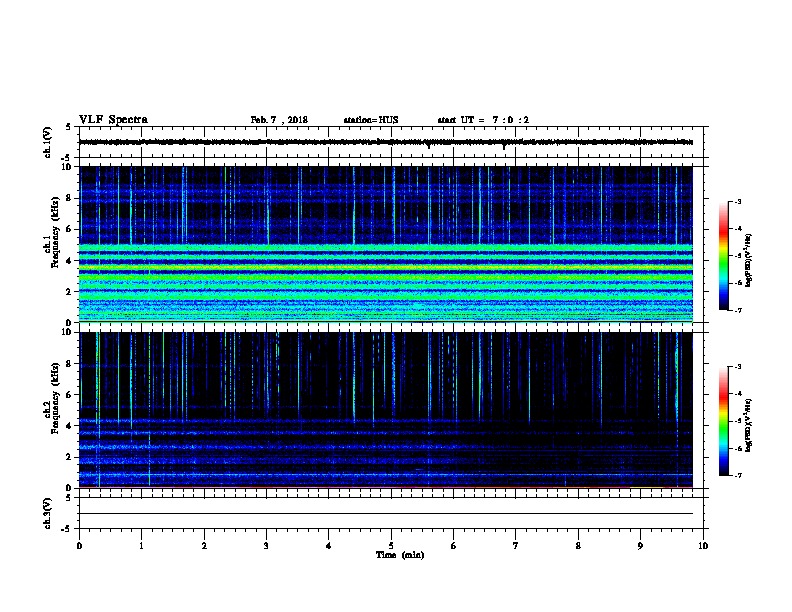Click time tick label "5" on x-axis

click(x=391, y=546)
